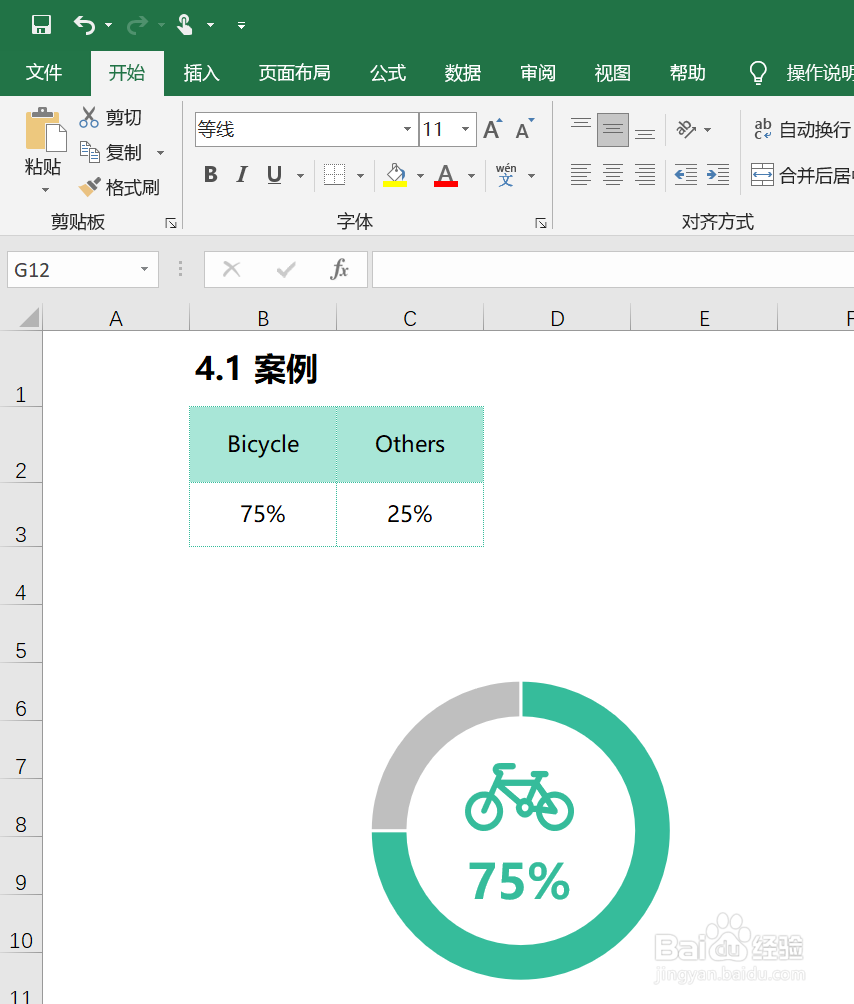The height and width of the screenshot is (1004, 854).
Task: Apply cell borders icon
Action: [334, 175]
